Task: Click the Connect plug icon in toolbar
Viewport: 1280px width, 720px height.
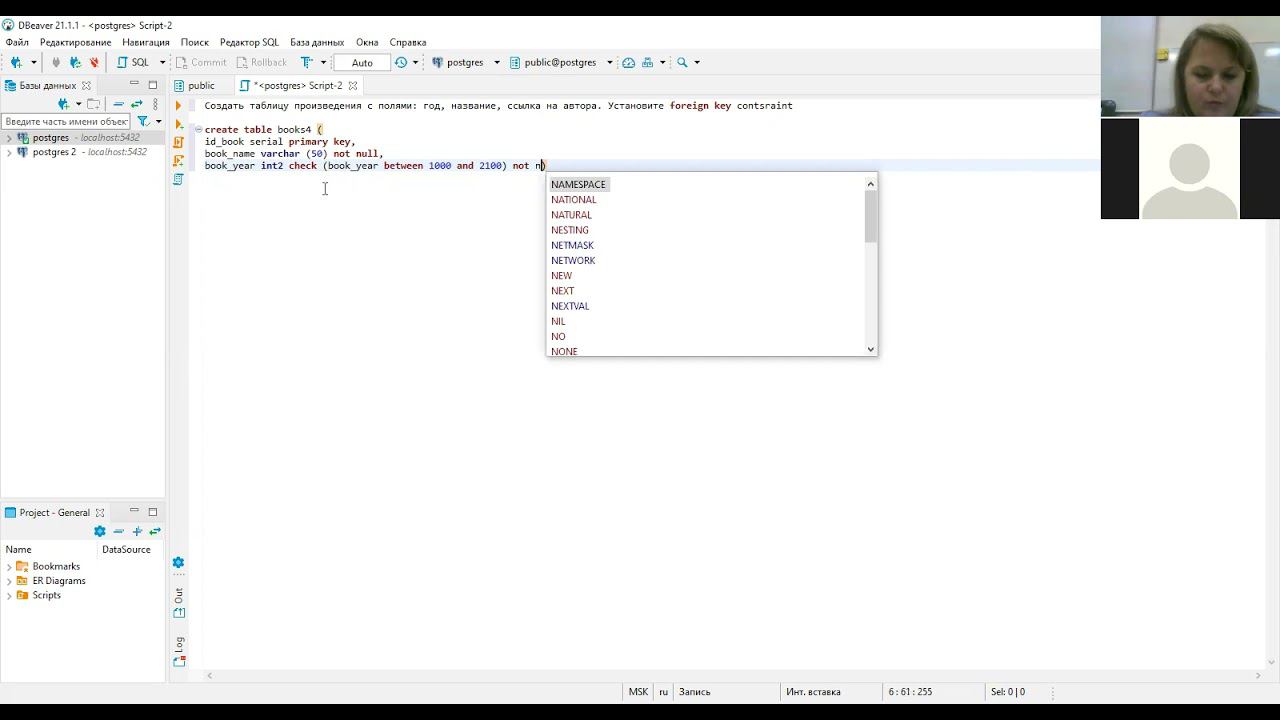Action: pyautogui.click(x=56, y=62)
